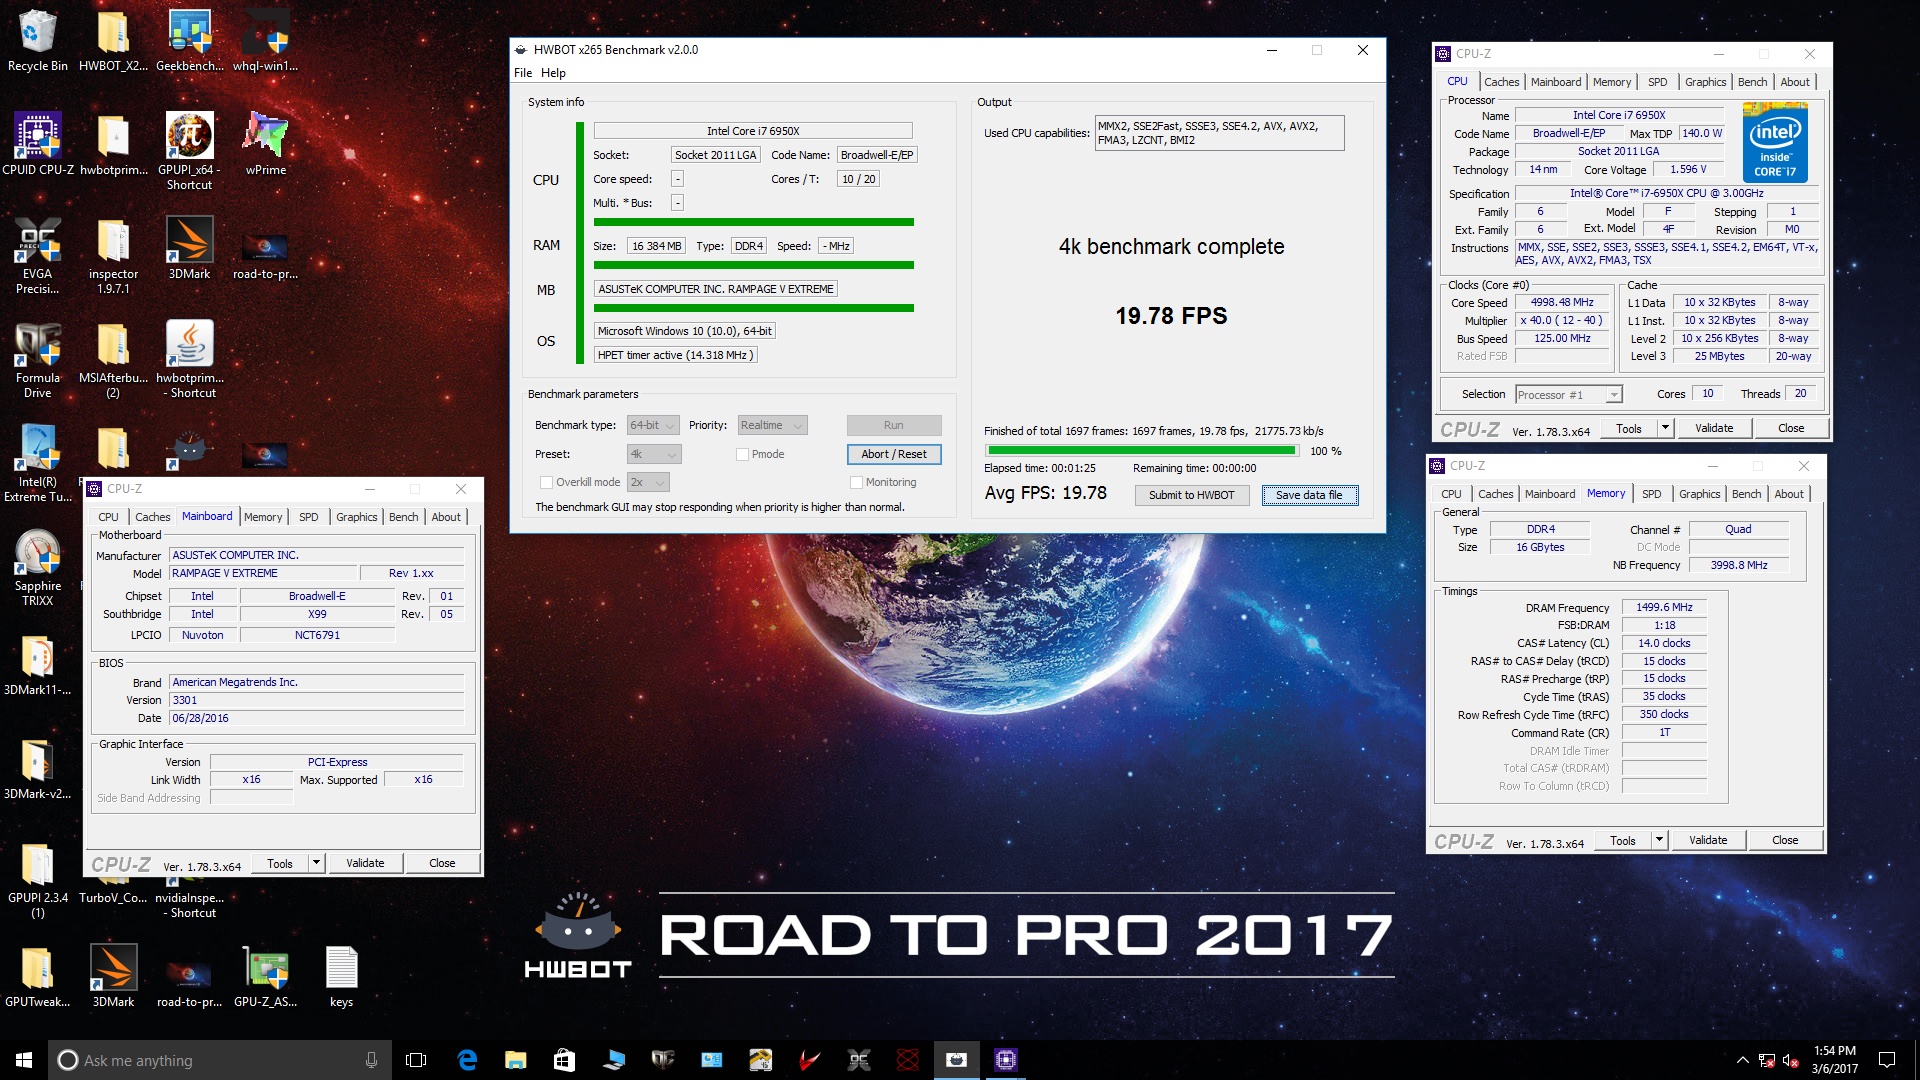Expand Tools arrow in Mainboard CPU-Z window
Viewport: 1920px width, 1080px height.
316,863
